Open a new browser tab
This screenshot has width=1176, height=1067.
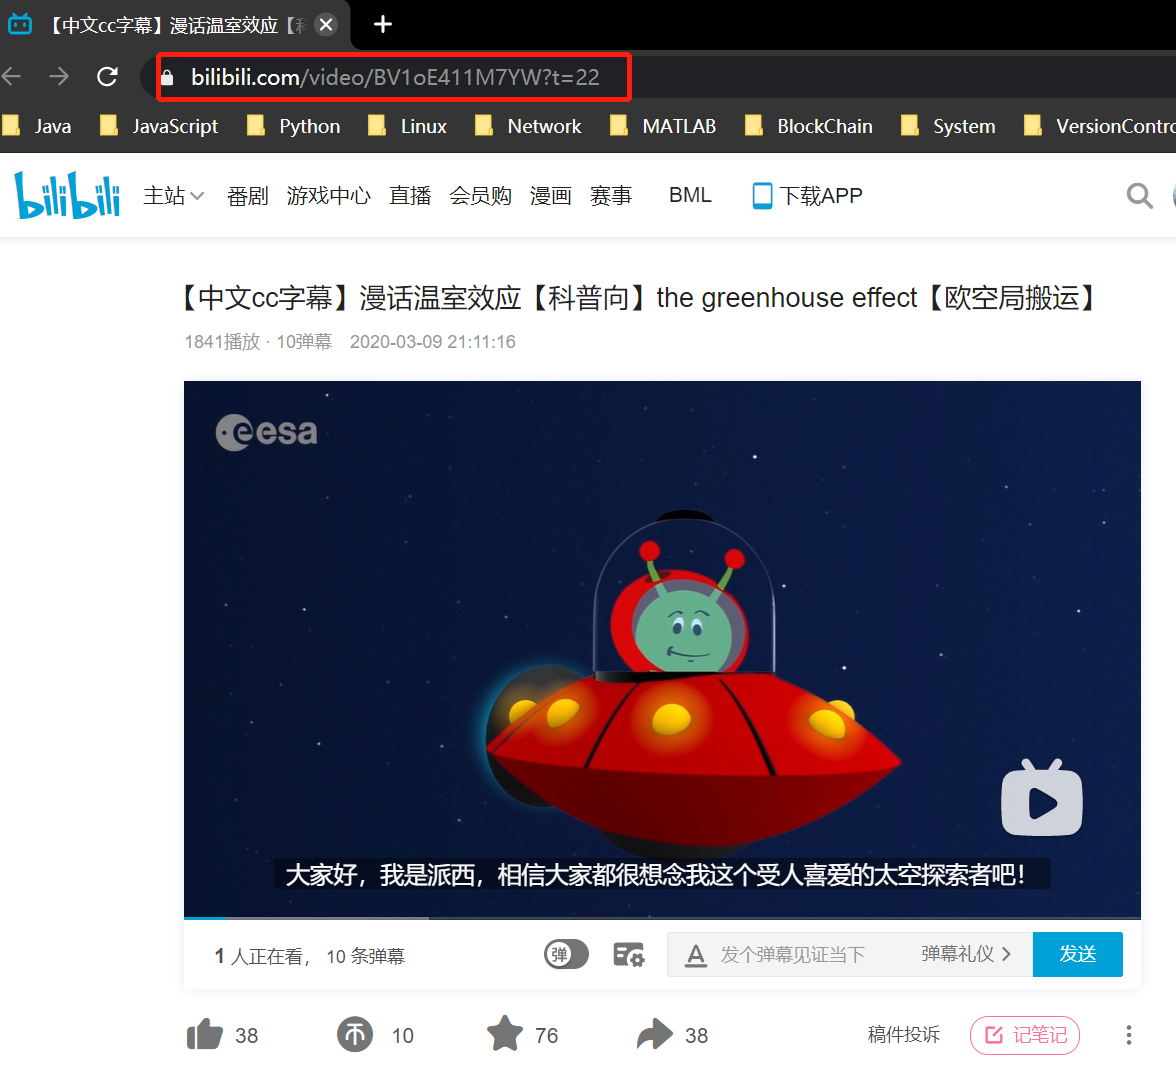[382, 25]
